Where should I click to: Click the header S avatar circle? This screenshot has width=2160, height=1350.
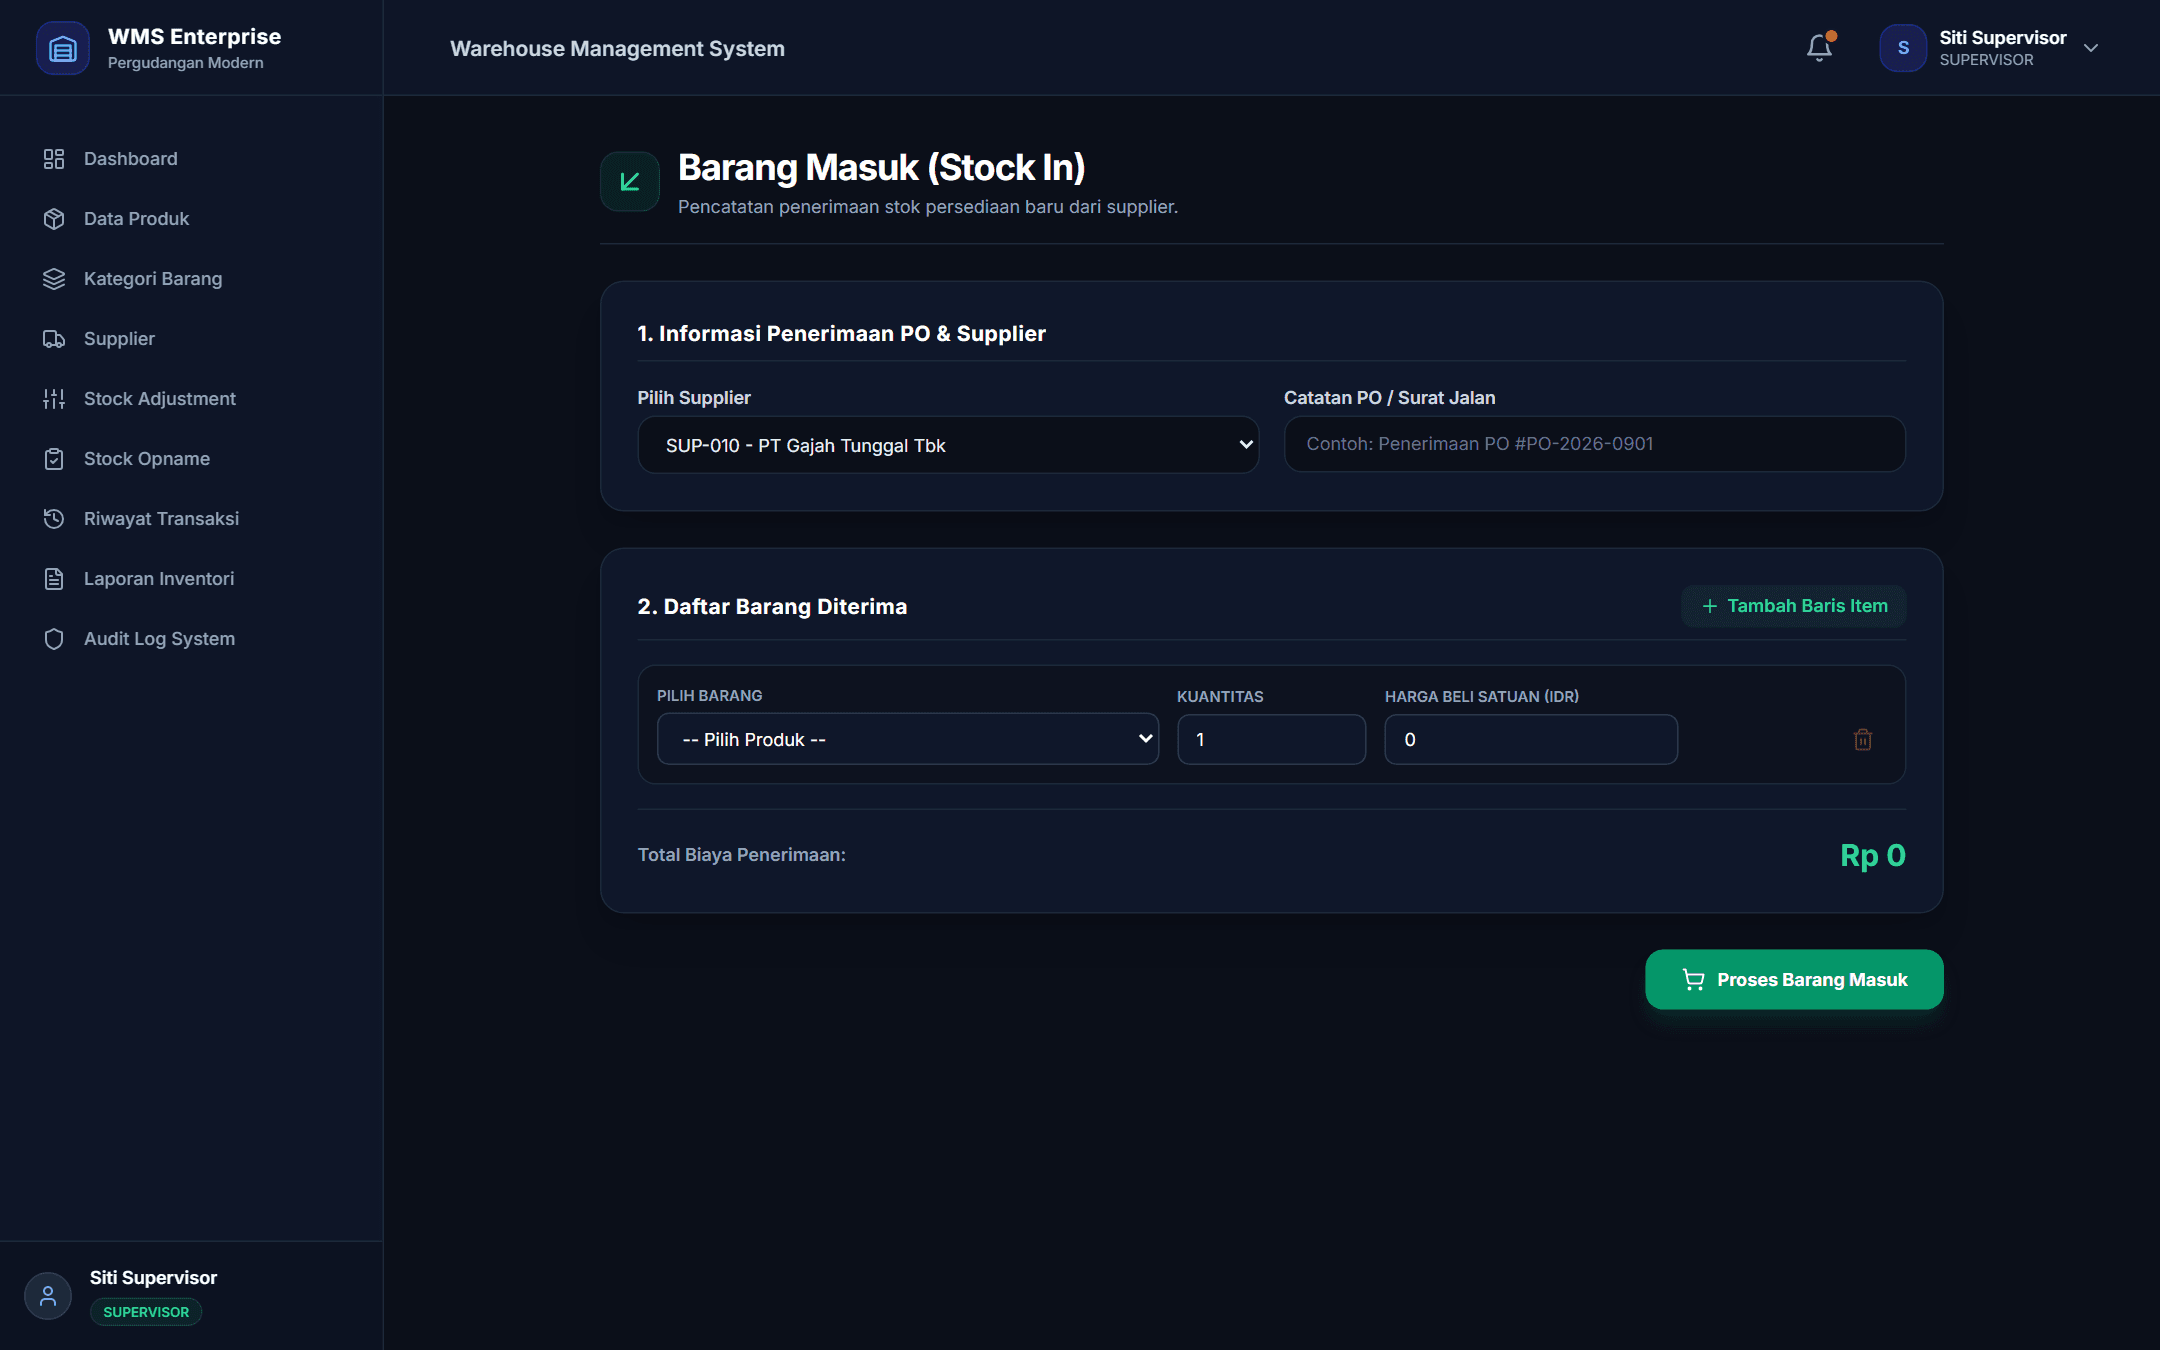click(x=1903, y=48)
